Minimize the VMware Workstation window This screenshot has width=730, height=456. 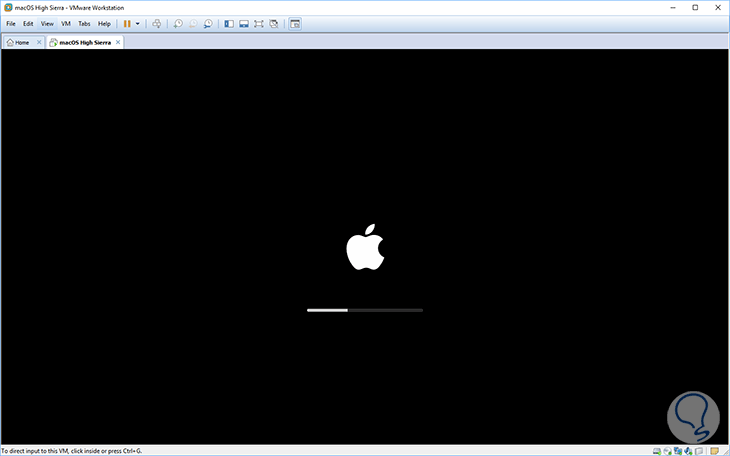pos(673,7)
